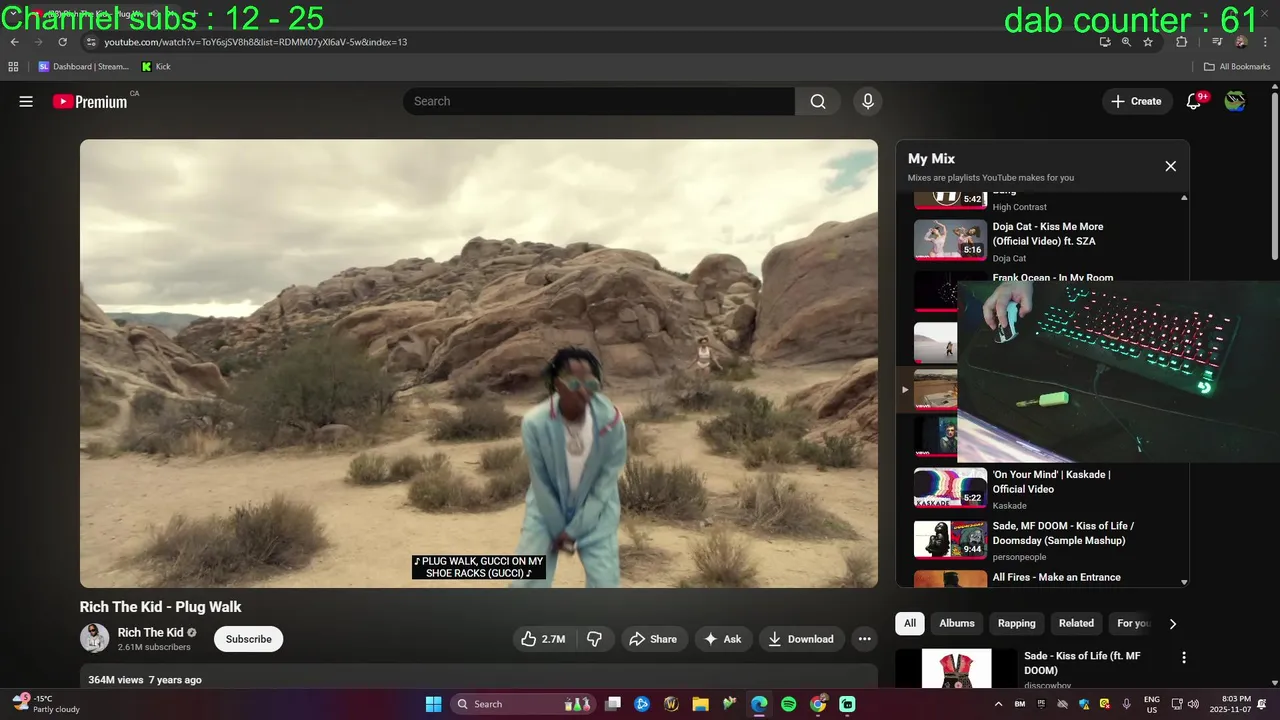Open the account avatar menu

(x=1235, y=101)
